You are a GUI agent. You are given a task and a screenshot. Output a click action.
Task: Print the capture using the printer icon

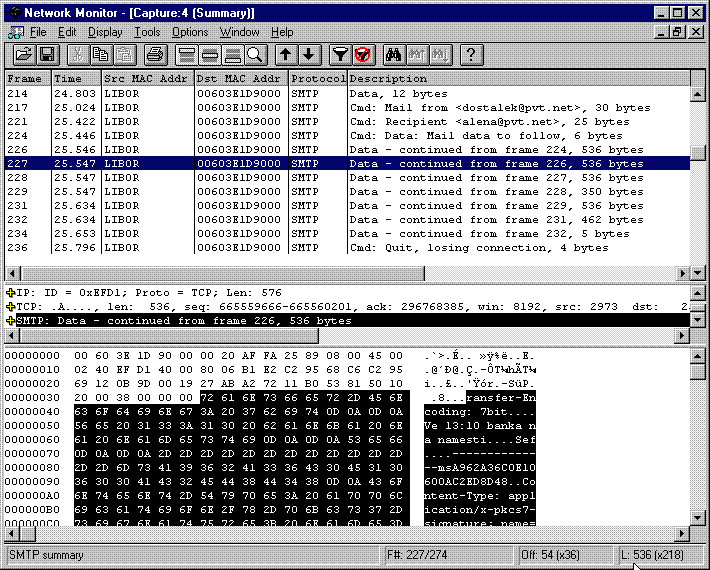[155, 54]
